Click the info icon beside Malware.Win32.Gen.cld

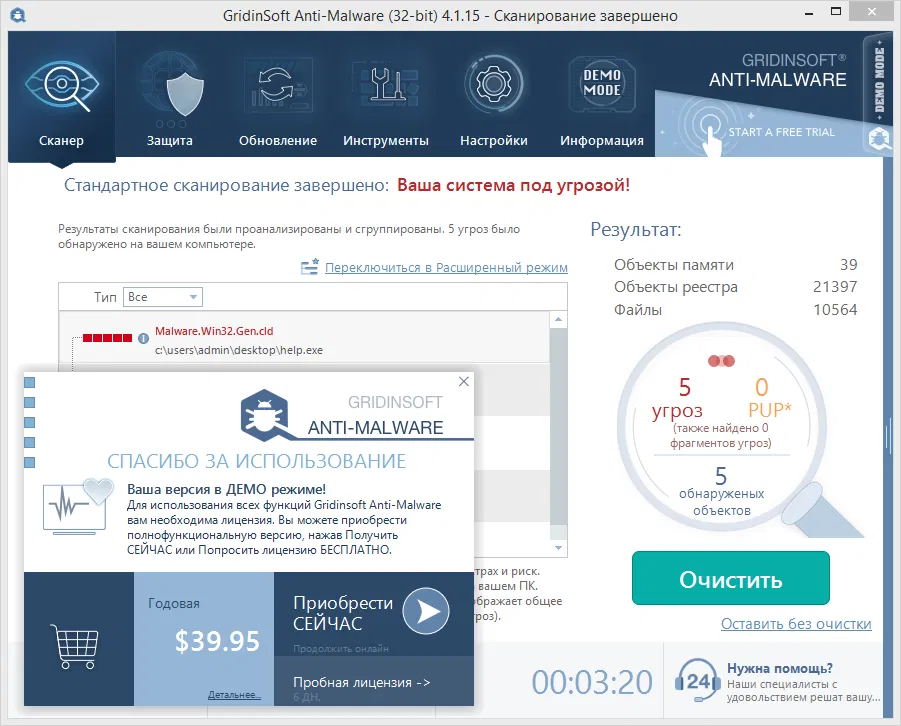point(144,338)
